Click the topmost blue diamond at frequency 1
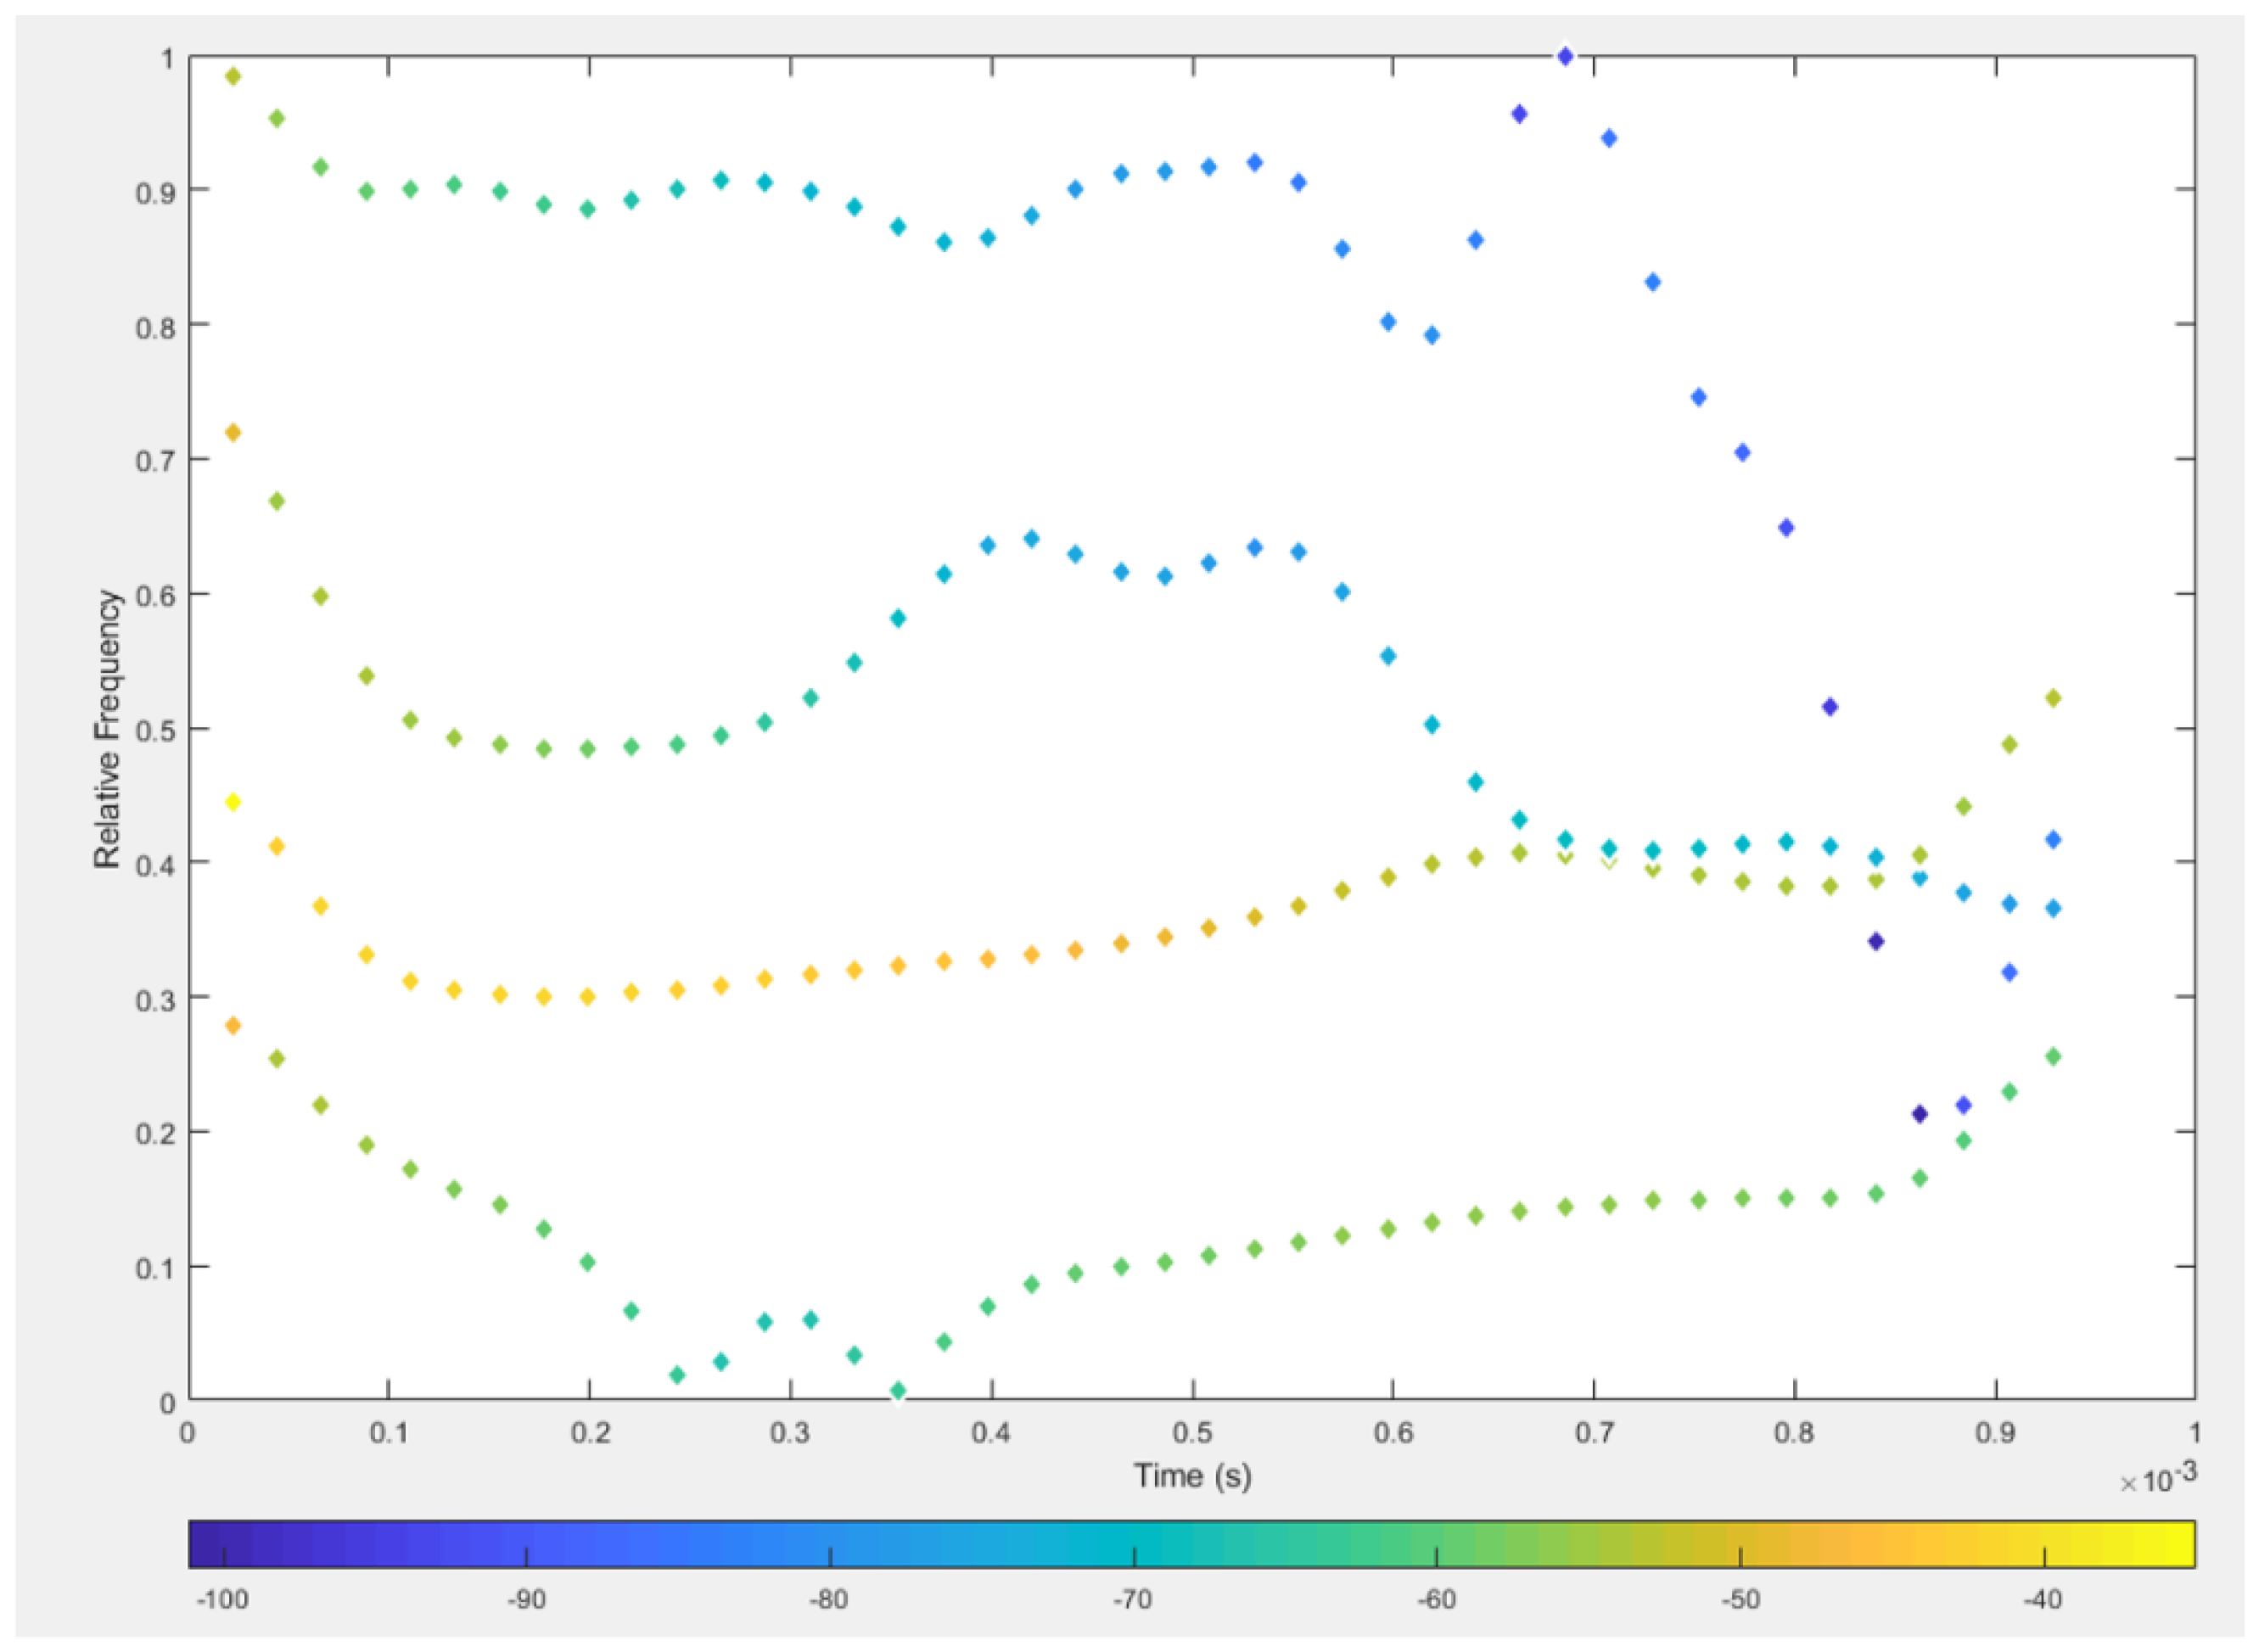 pos(1565,57)
